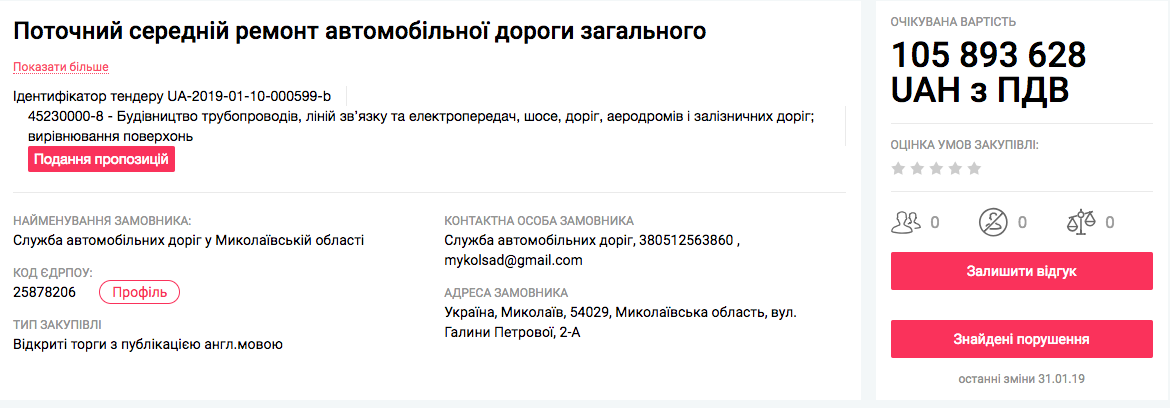The width and height of the screenshot is (1170, 408).
Task: Click the justice scales icon
Action: pos(1080,222)
